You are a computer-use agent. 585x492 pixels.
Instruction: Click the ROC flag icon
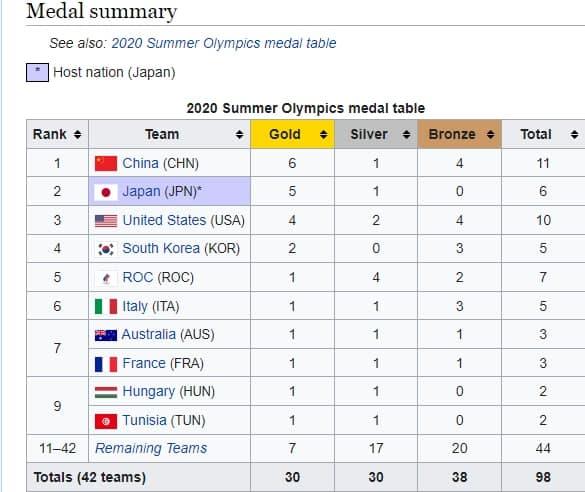[x=106, y=278]
